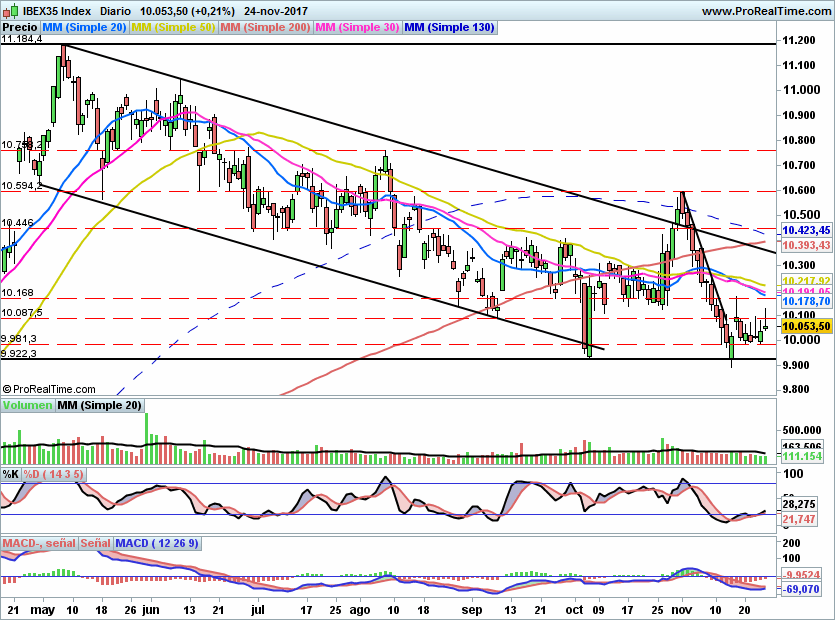The height and width of the screenshot is (620, 835).
Task: Select the Volumen panel label
Action: (27, 405)
